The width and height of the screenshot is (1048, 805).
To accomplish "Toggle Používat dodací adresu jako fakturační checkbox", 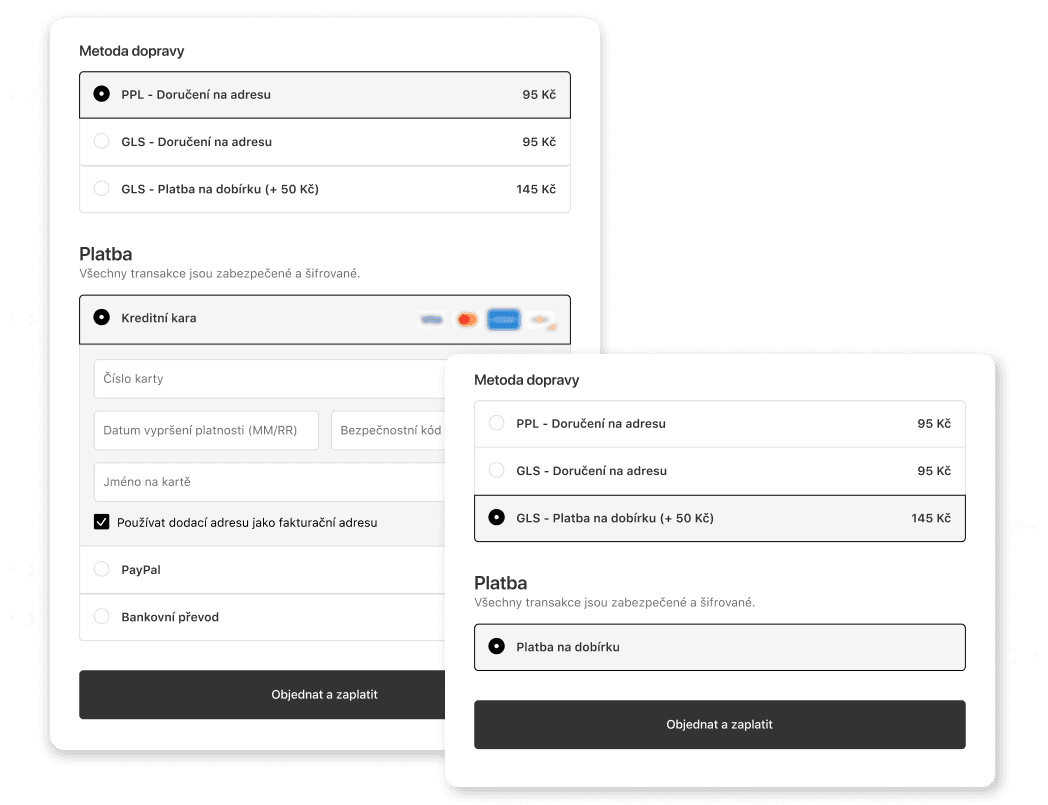I will point(102,522).
